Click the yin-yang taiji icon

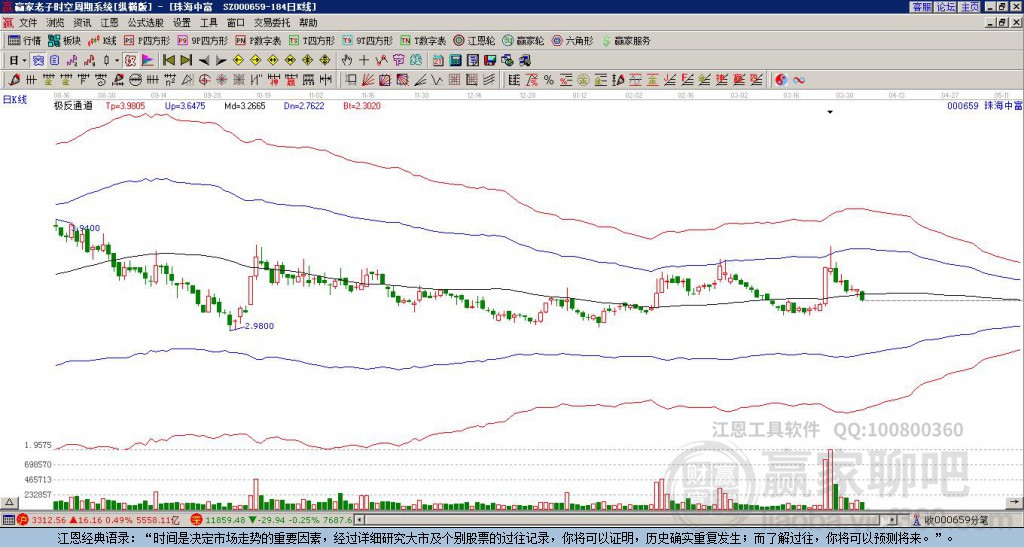point(782,80)
